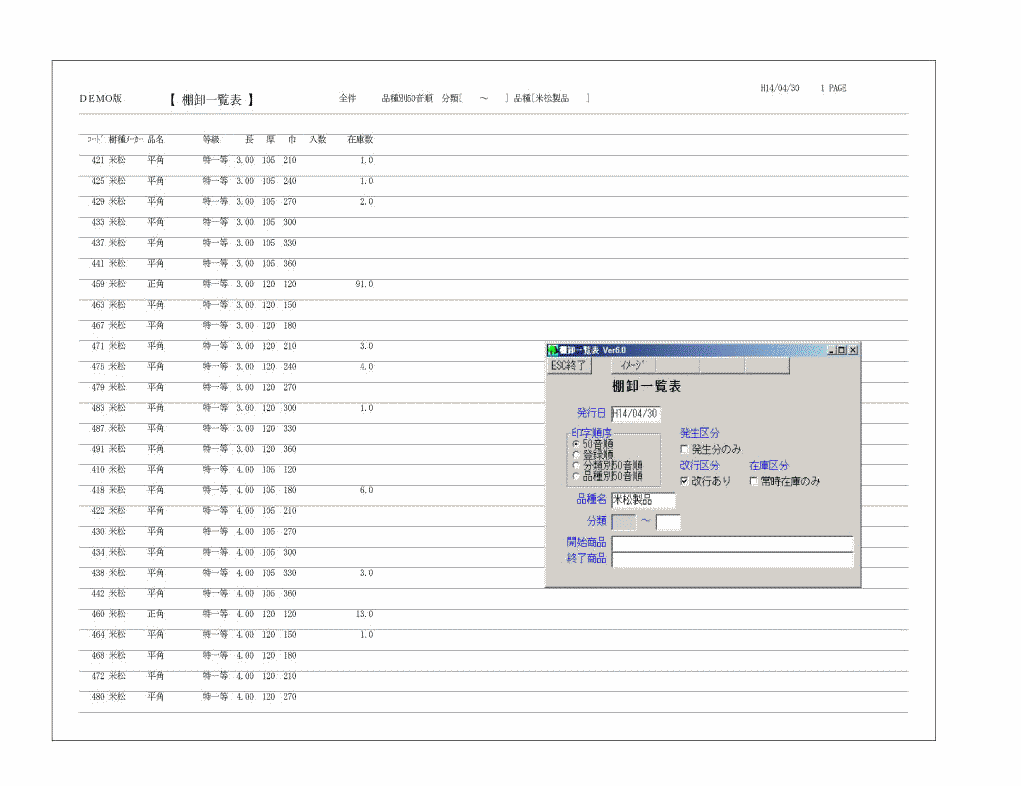Click the DEMO版 label in the report header
The width and height of the screenshot is (1021, 786).
coord(101,98)
